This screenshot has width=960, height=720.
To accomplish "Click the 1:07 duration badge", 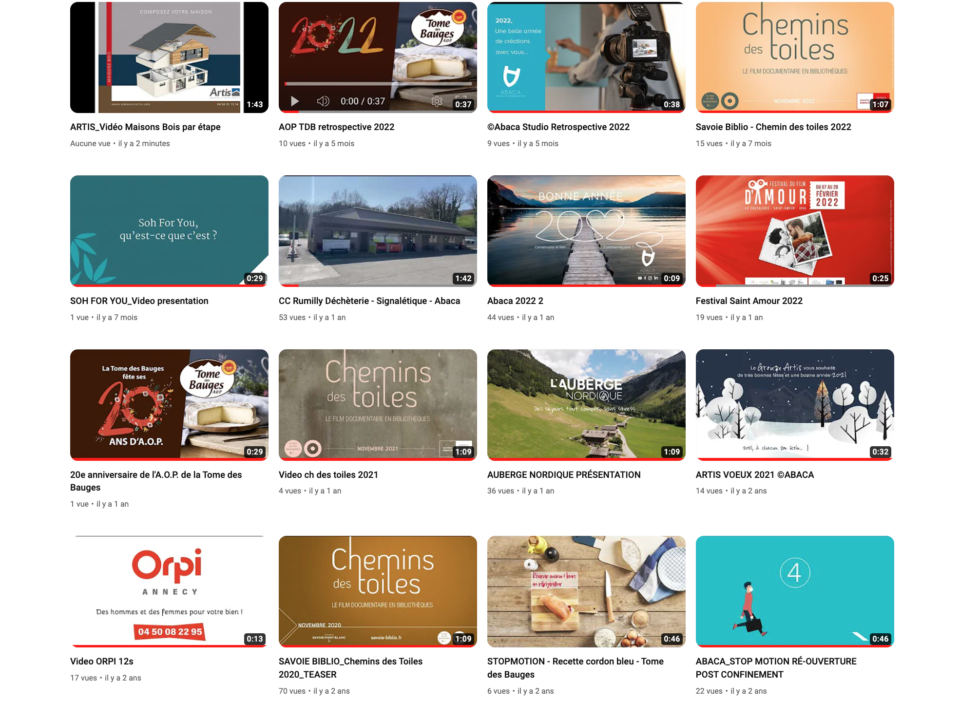I will (x=880, y=105).
